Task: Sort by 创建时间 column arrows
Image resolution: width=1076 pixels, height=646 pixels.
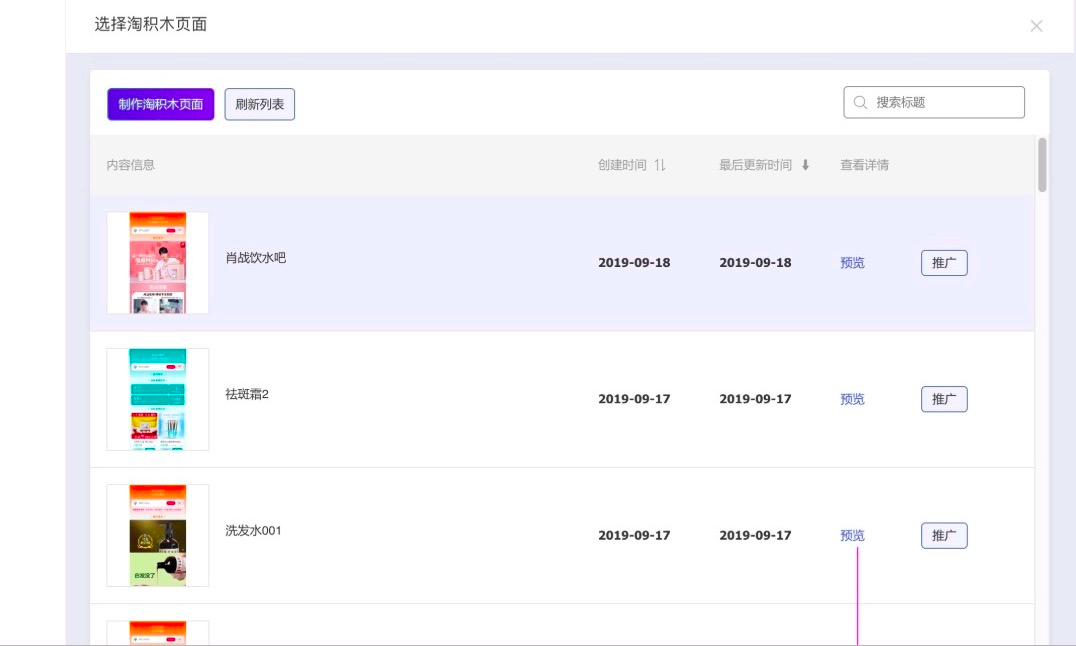Action: point(659,165)
